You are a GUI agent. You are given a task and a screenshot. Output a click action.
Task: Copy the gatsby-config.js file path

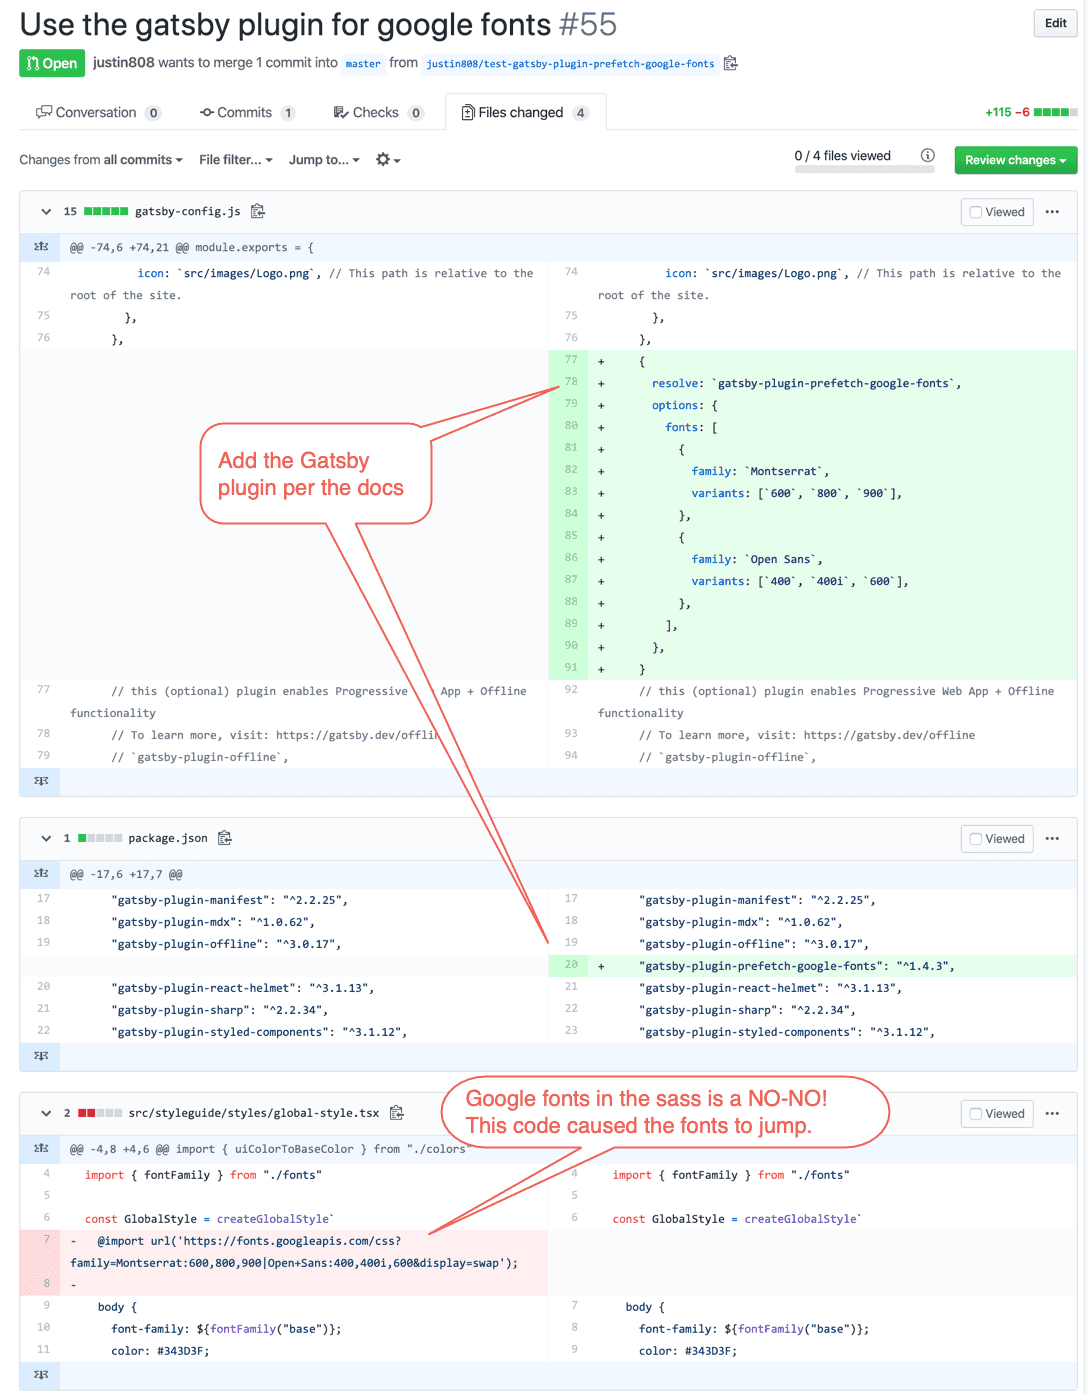pos(258,211)
